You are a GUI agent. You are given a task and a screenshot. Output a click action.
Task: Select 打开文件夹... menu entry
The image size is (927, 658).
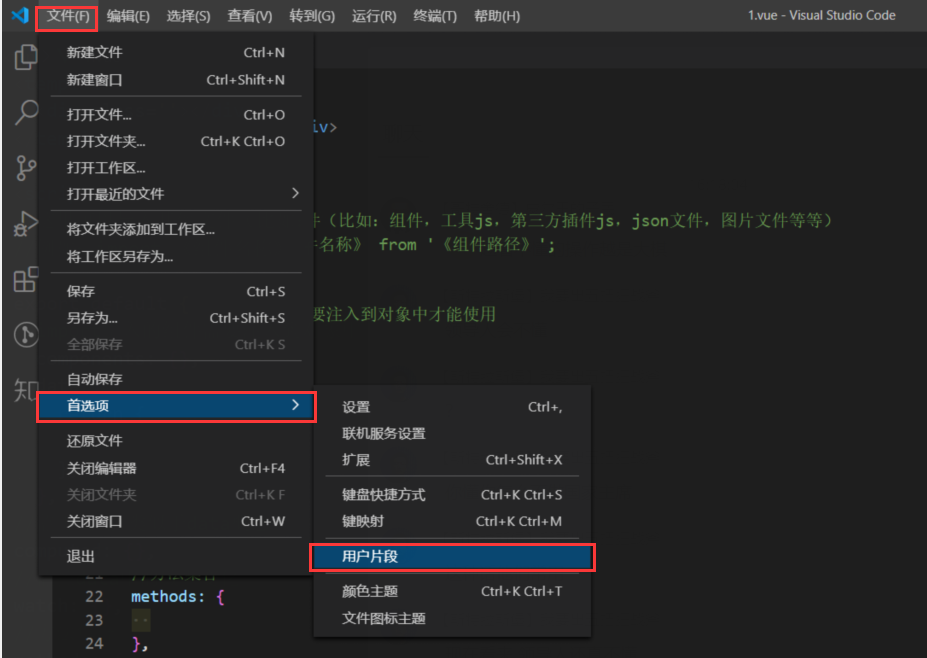click(176, 141)
